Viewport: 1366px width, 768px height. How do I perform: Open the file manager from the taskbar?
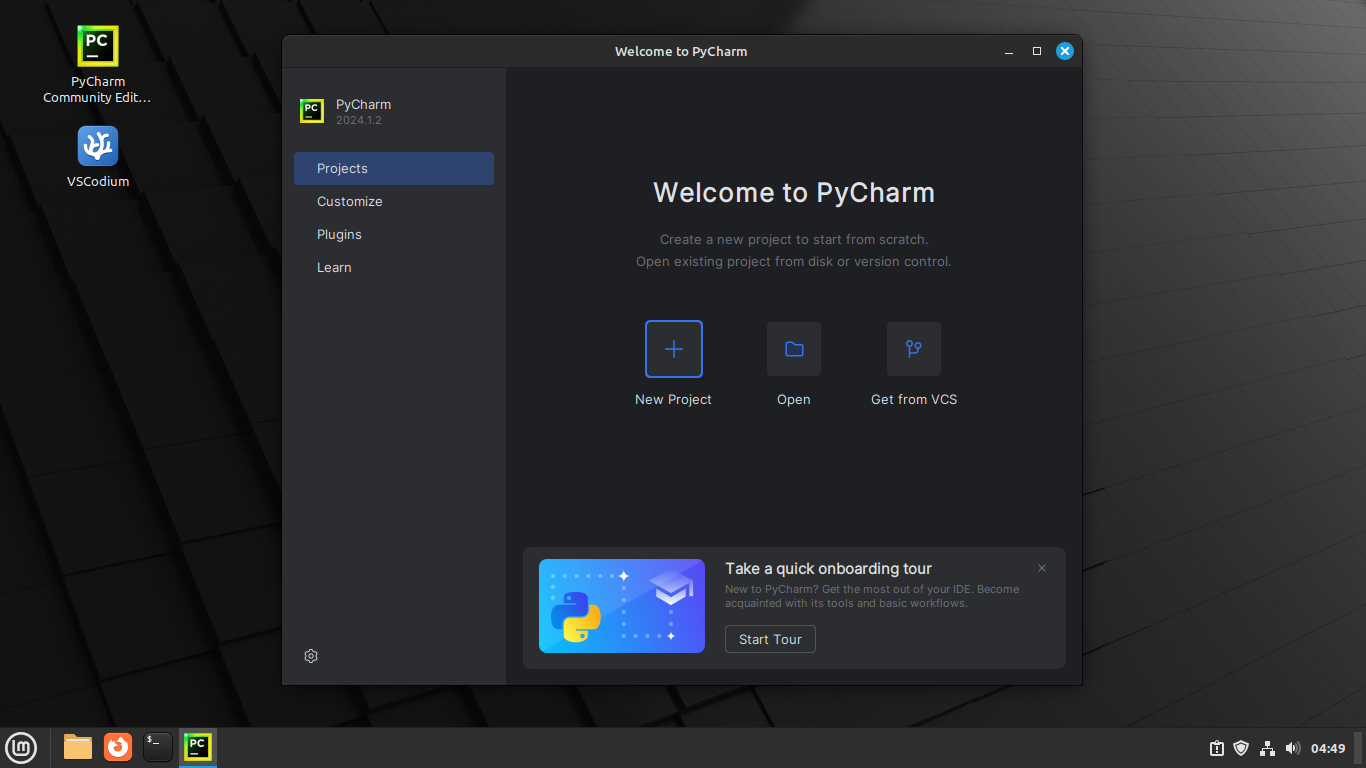78,747
